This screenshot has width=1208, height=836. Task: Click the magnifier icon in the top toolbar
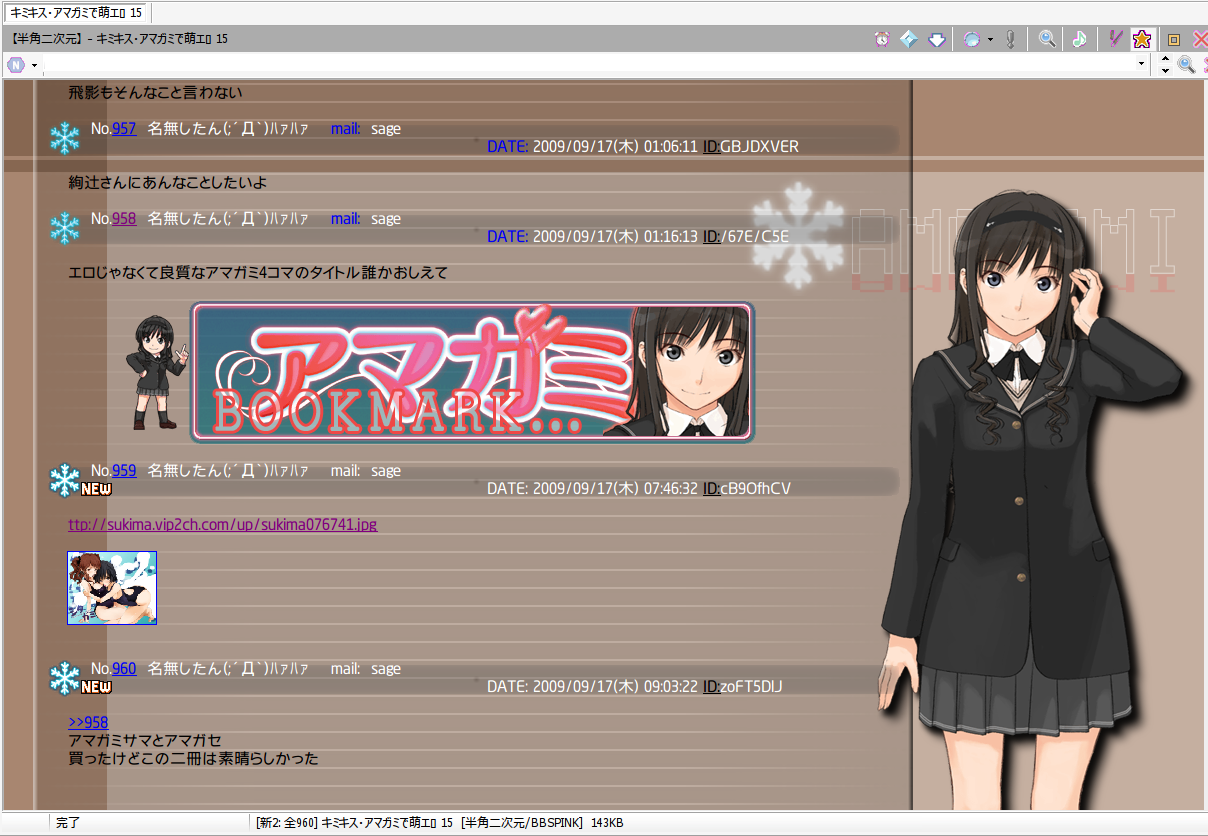pos(1047,39)
